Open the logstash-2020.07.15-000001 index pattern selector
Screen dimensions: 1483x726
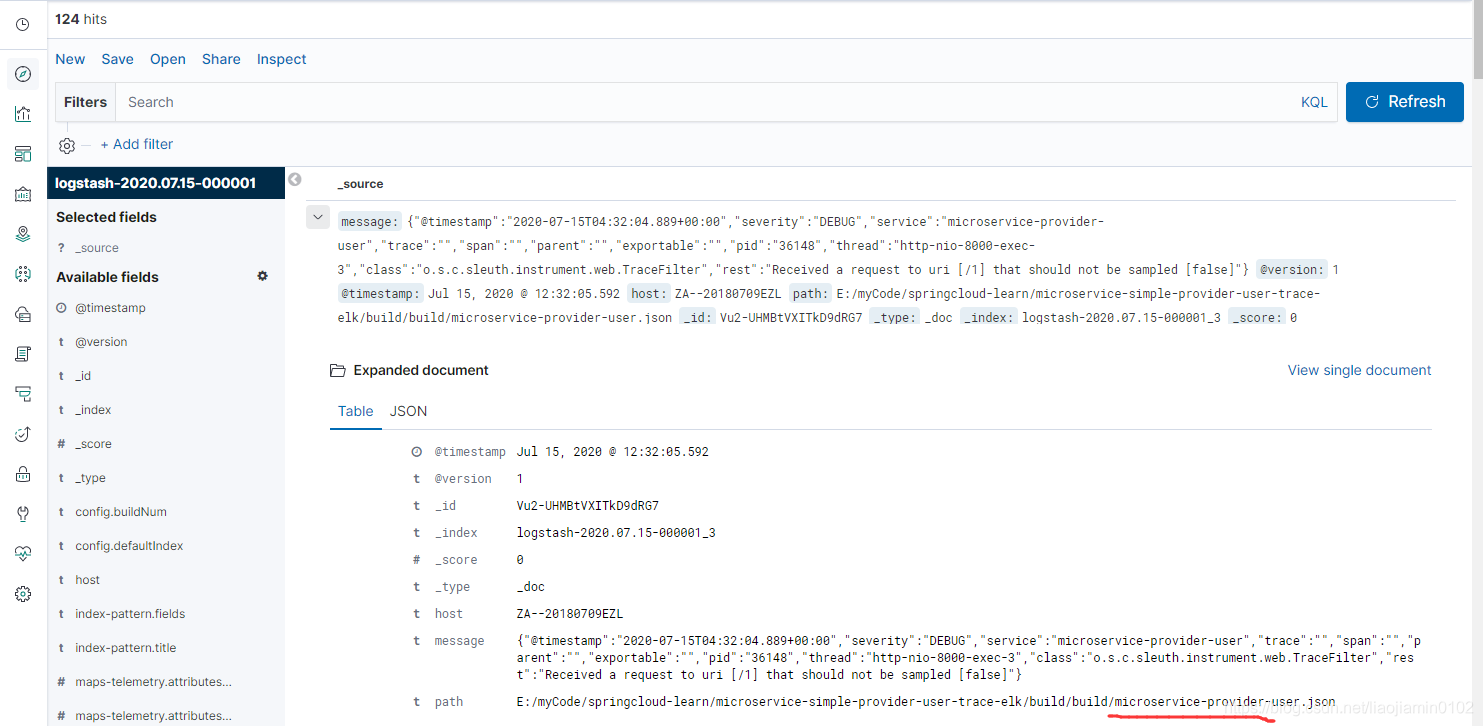[166, 183]
